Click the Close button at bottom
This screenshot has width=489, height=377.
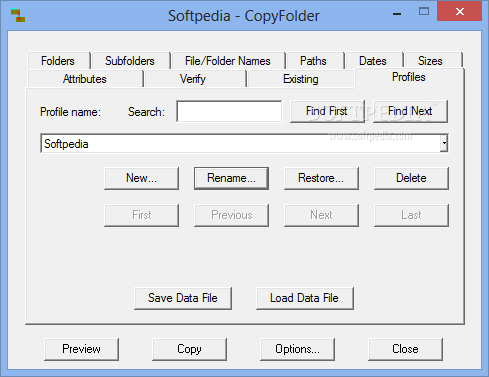[405, 349]
